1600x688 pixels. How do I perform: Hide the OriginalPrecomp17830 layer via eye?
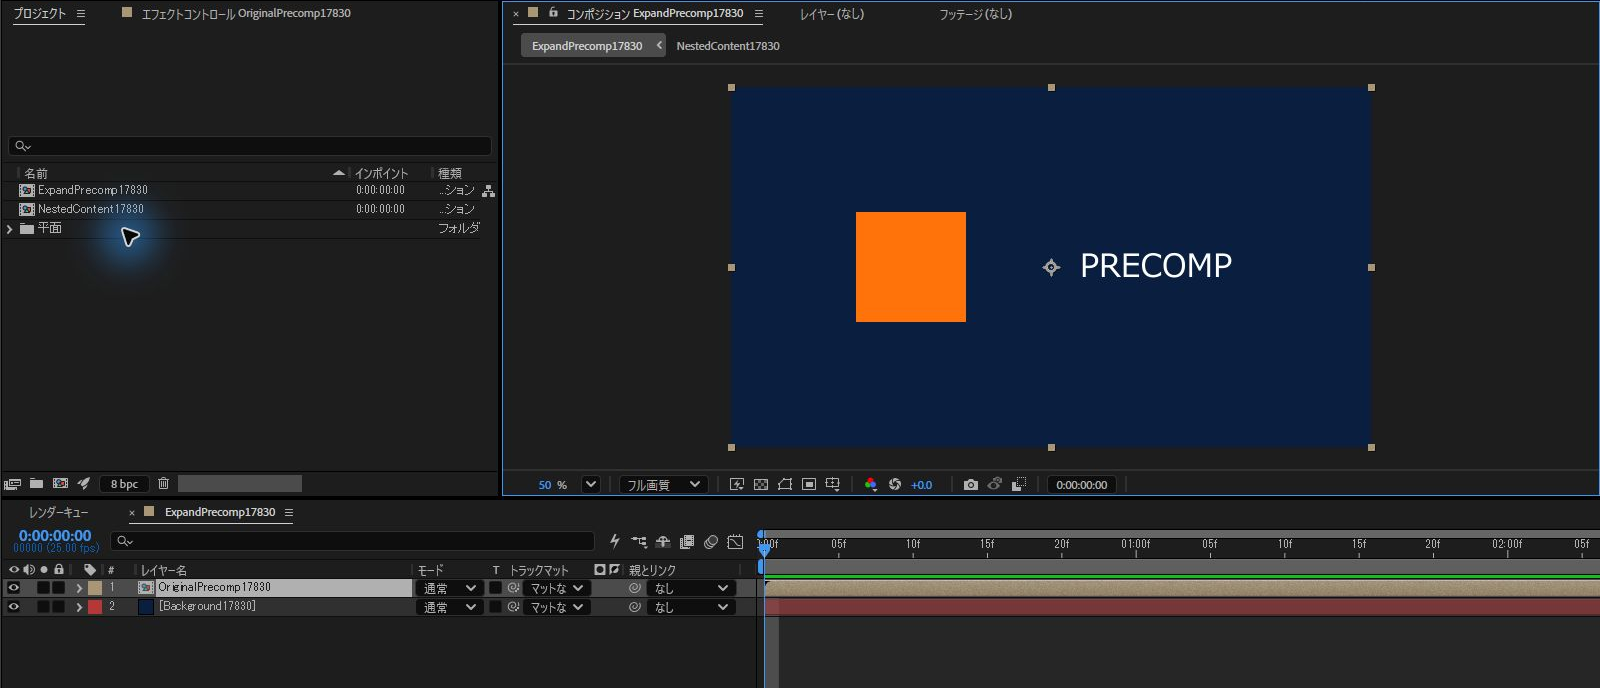tap(14, 588)
